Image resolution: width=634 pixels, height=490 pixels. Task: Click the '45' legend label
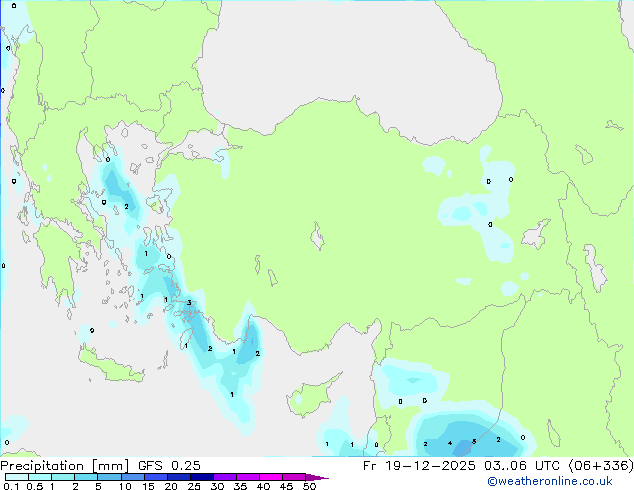(x=286, y=486)
